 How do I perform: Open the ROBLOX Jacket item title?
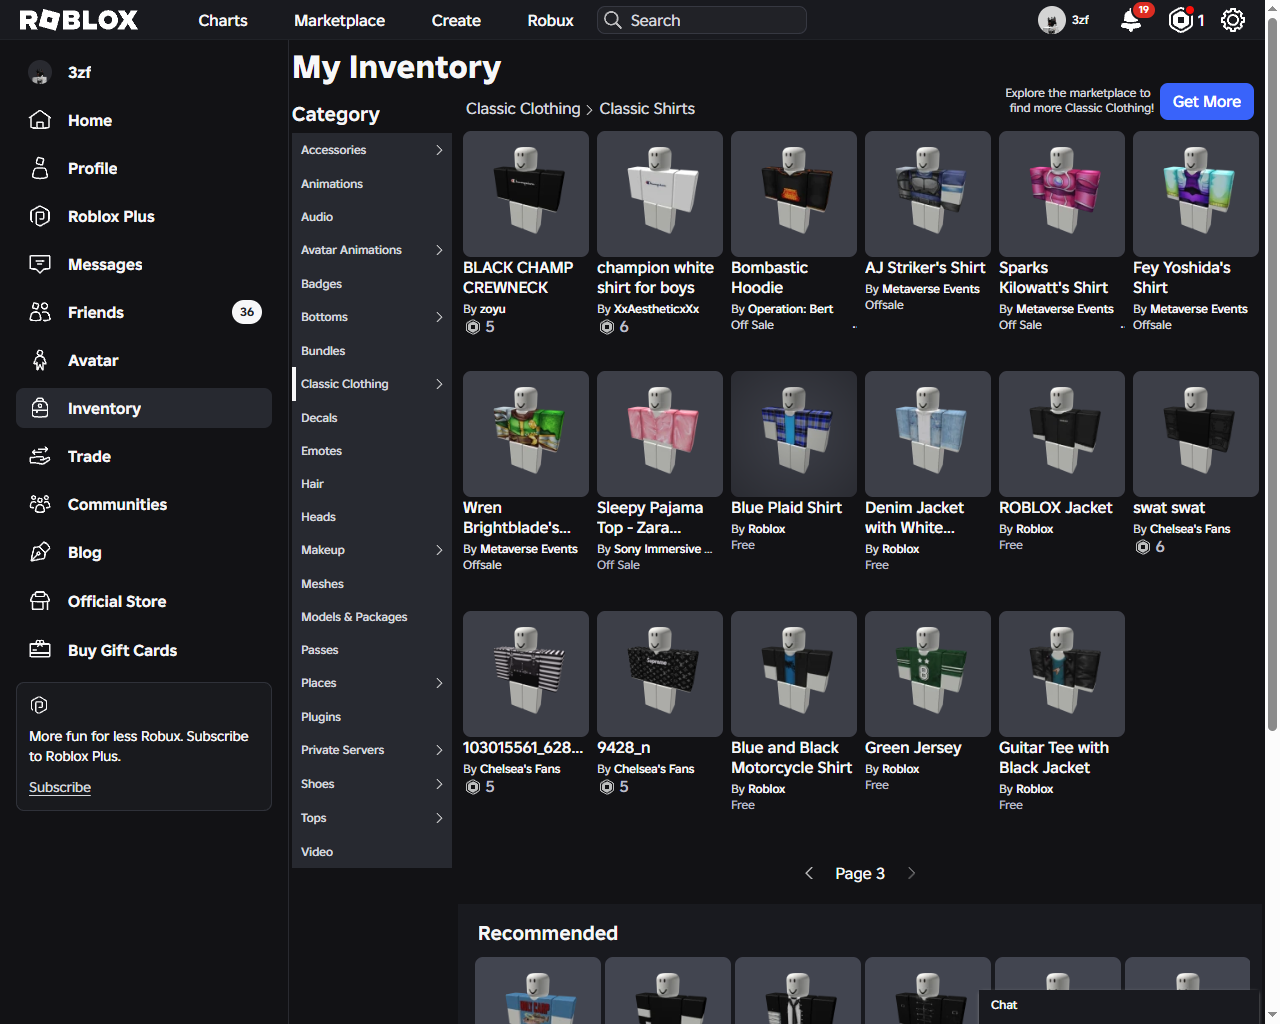click(1056, 508)
